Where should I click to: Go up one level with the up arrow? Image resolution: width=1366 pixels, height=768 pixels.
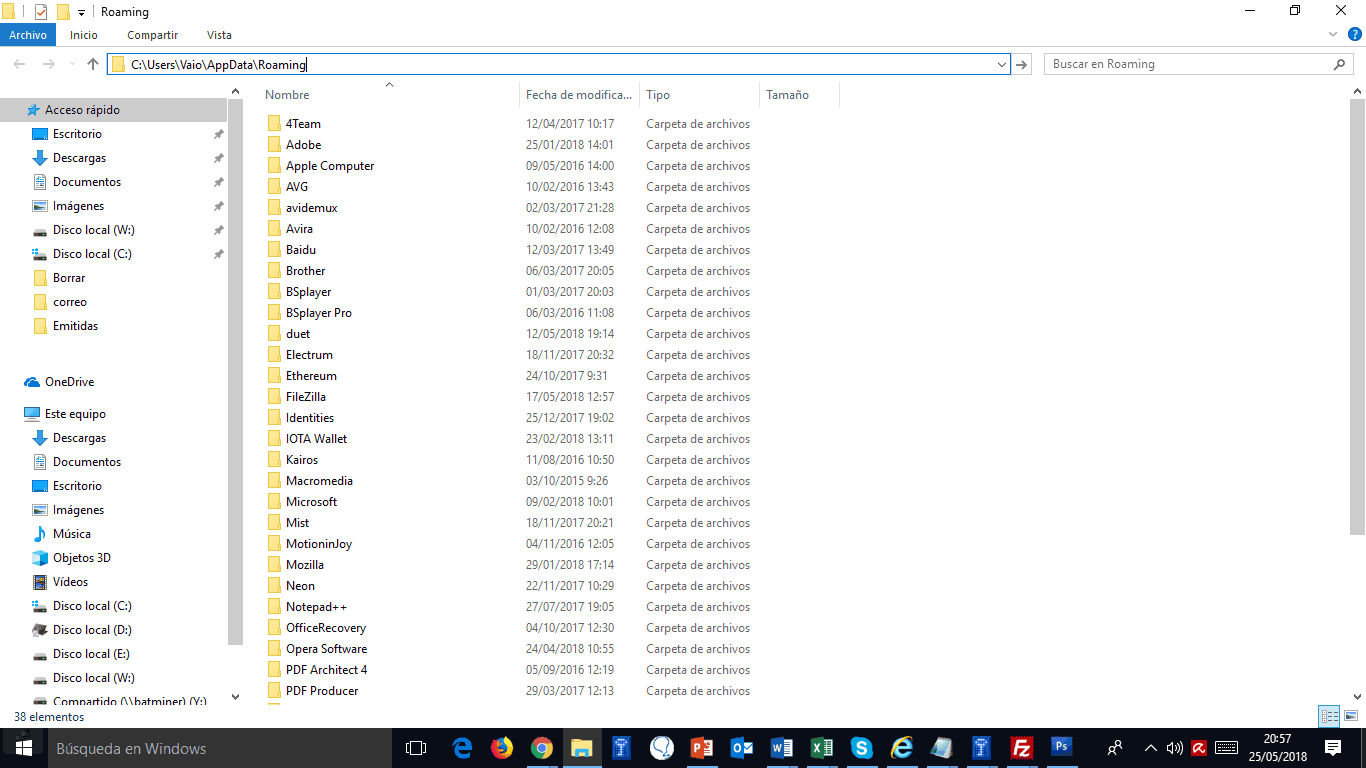tap(93, 64)
